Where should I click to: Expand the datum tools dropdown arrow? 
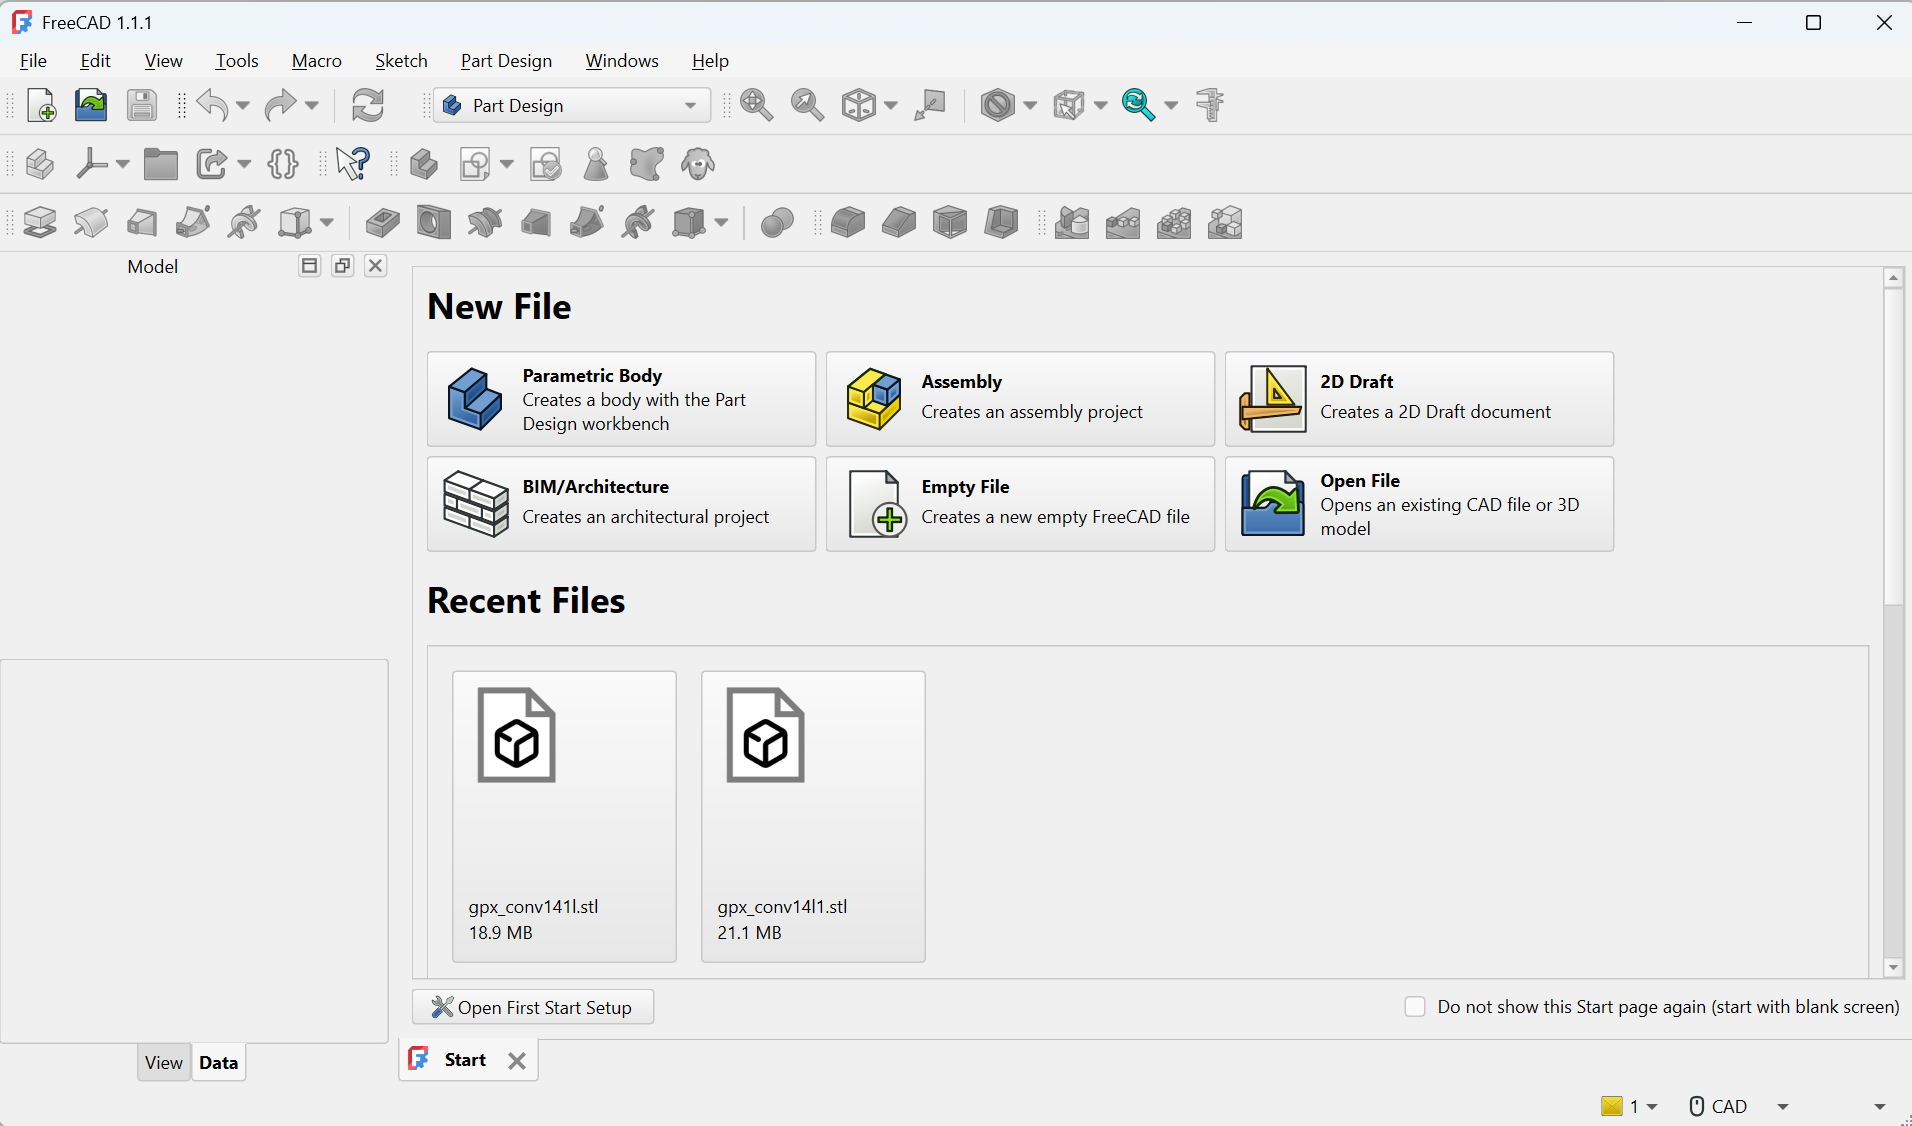(x=122, y=164)
